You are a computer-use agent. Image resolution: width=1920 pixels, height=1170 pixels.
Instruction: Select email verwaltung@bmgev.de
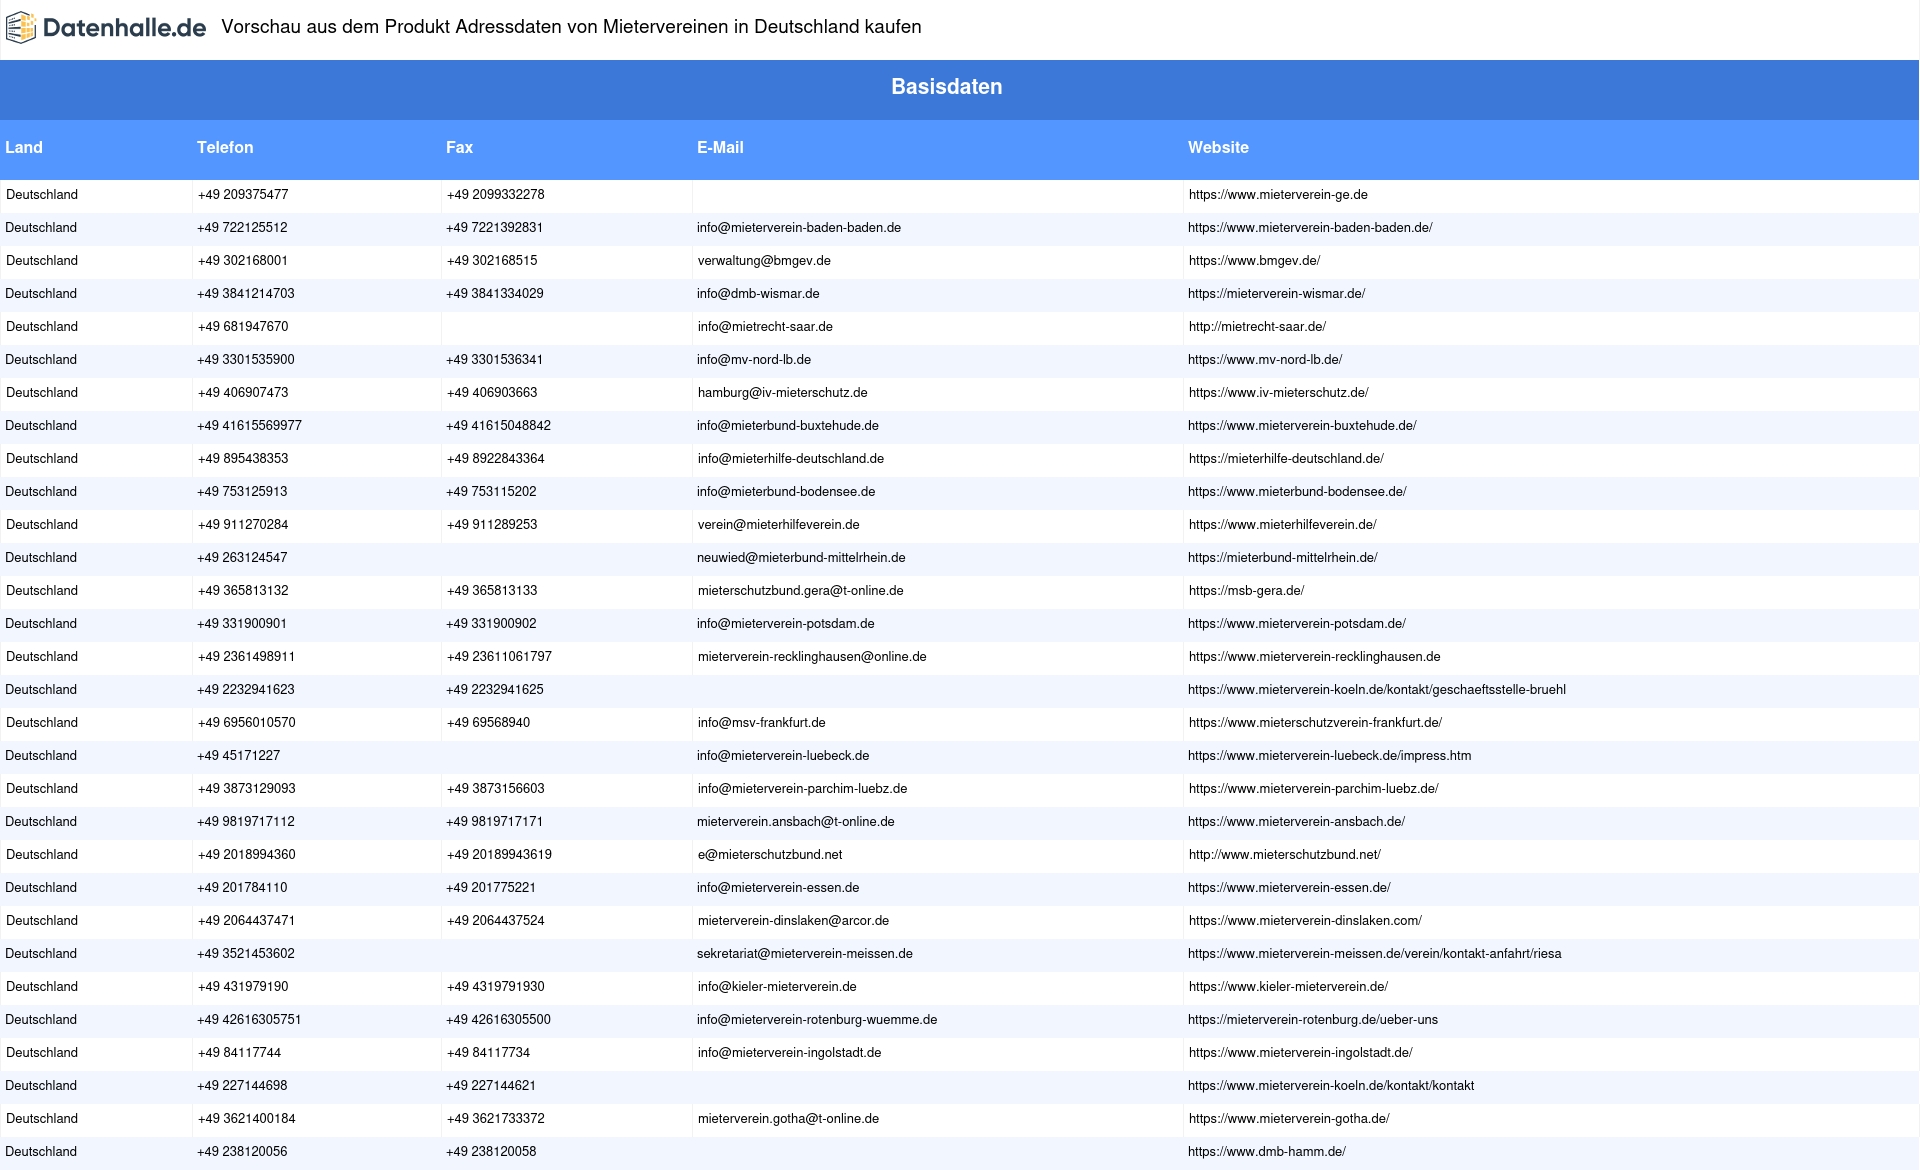(764, 261)
